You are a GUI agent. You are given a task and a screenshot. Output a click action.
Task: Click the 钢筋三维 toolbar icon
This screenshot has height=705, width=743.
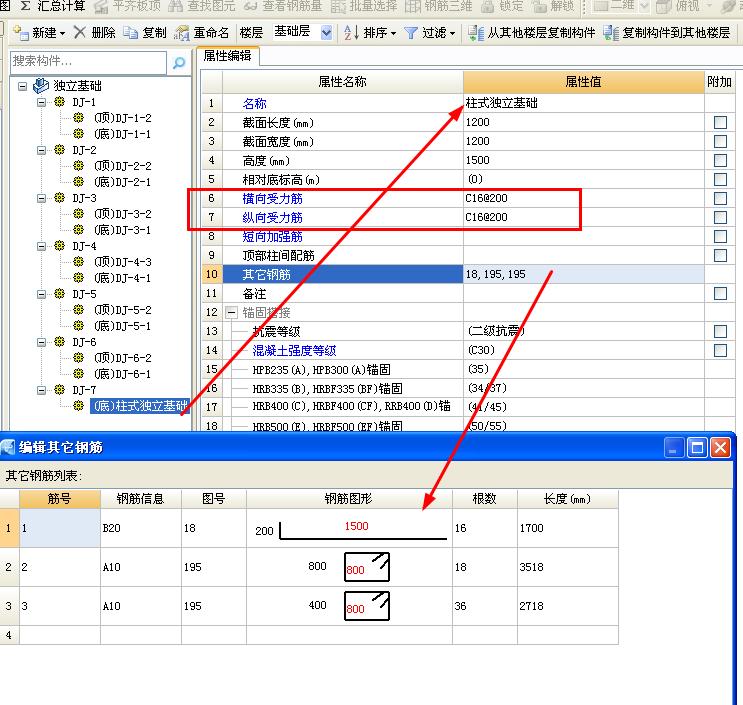tap(412, 6)
